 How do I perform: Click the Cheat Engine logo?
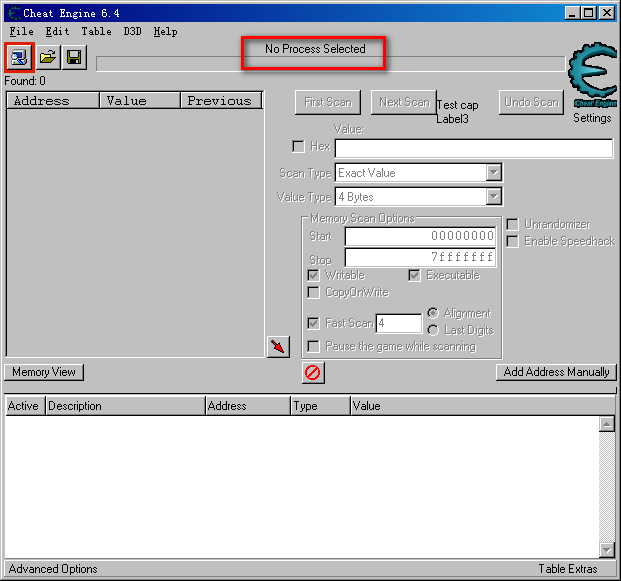pyautogui.click(x=592, y=75)
